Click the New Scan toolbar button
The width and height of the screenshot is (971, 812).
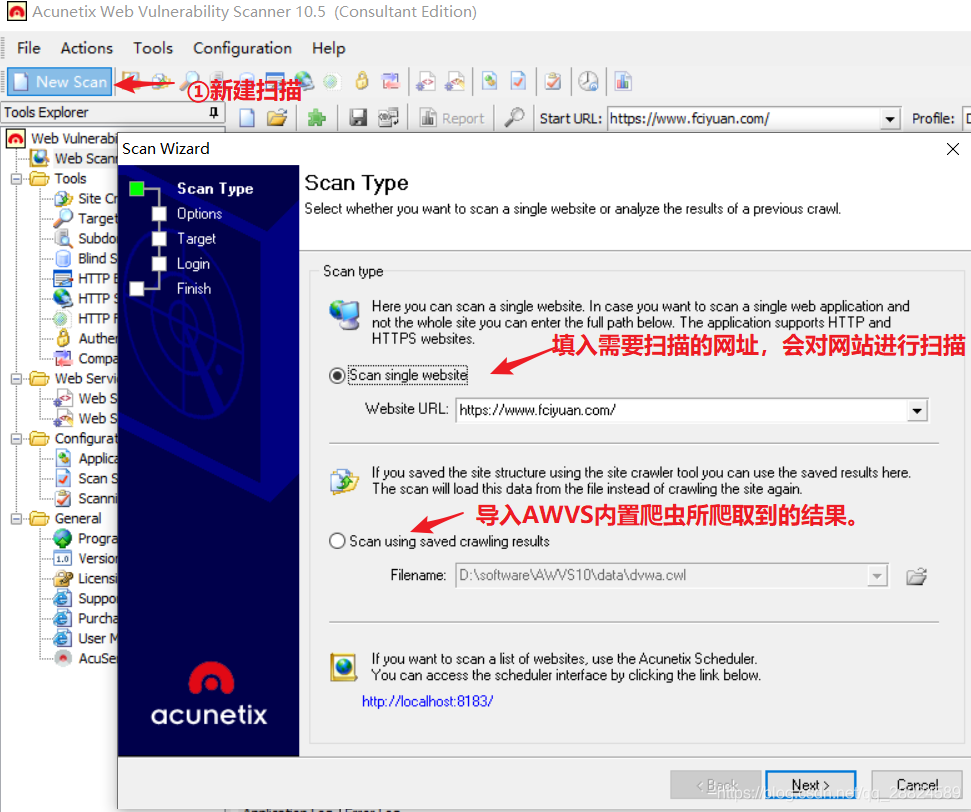(60, 82)
